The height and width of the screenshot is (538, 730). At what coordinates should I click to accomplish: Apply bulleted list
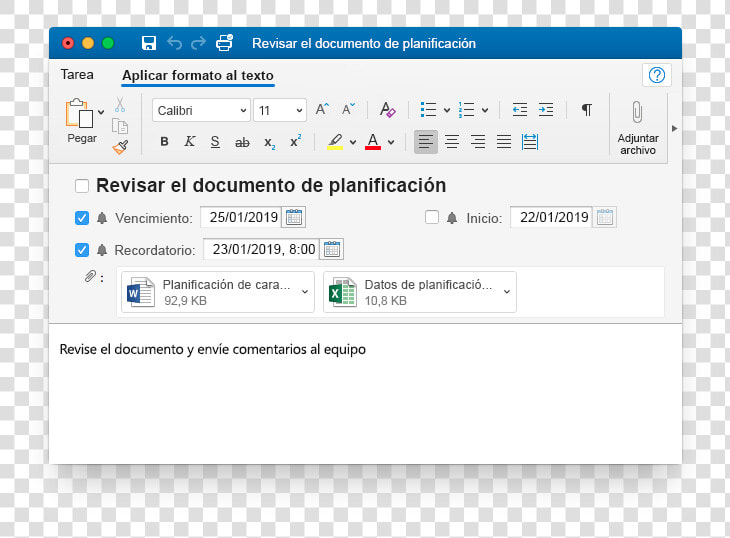428,110
